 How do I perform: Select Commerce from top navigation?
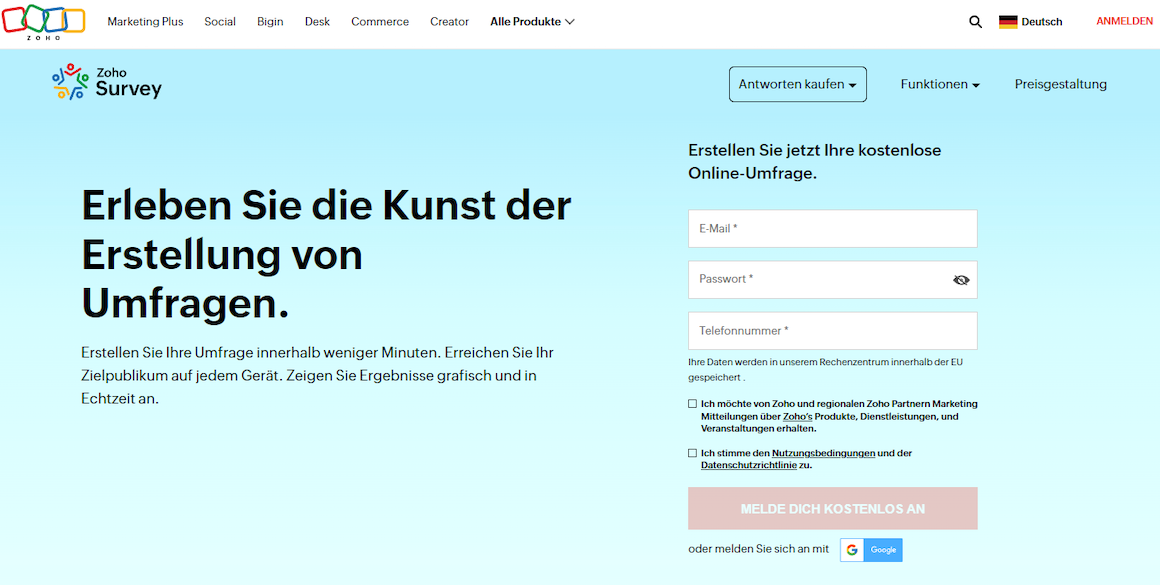pos(380,22)
